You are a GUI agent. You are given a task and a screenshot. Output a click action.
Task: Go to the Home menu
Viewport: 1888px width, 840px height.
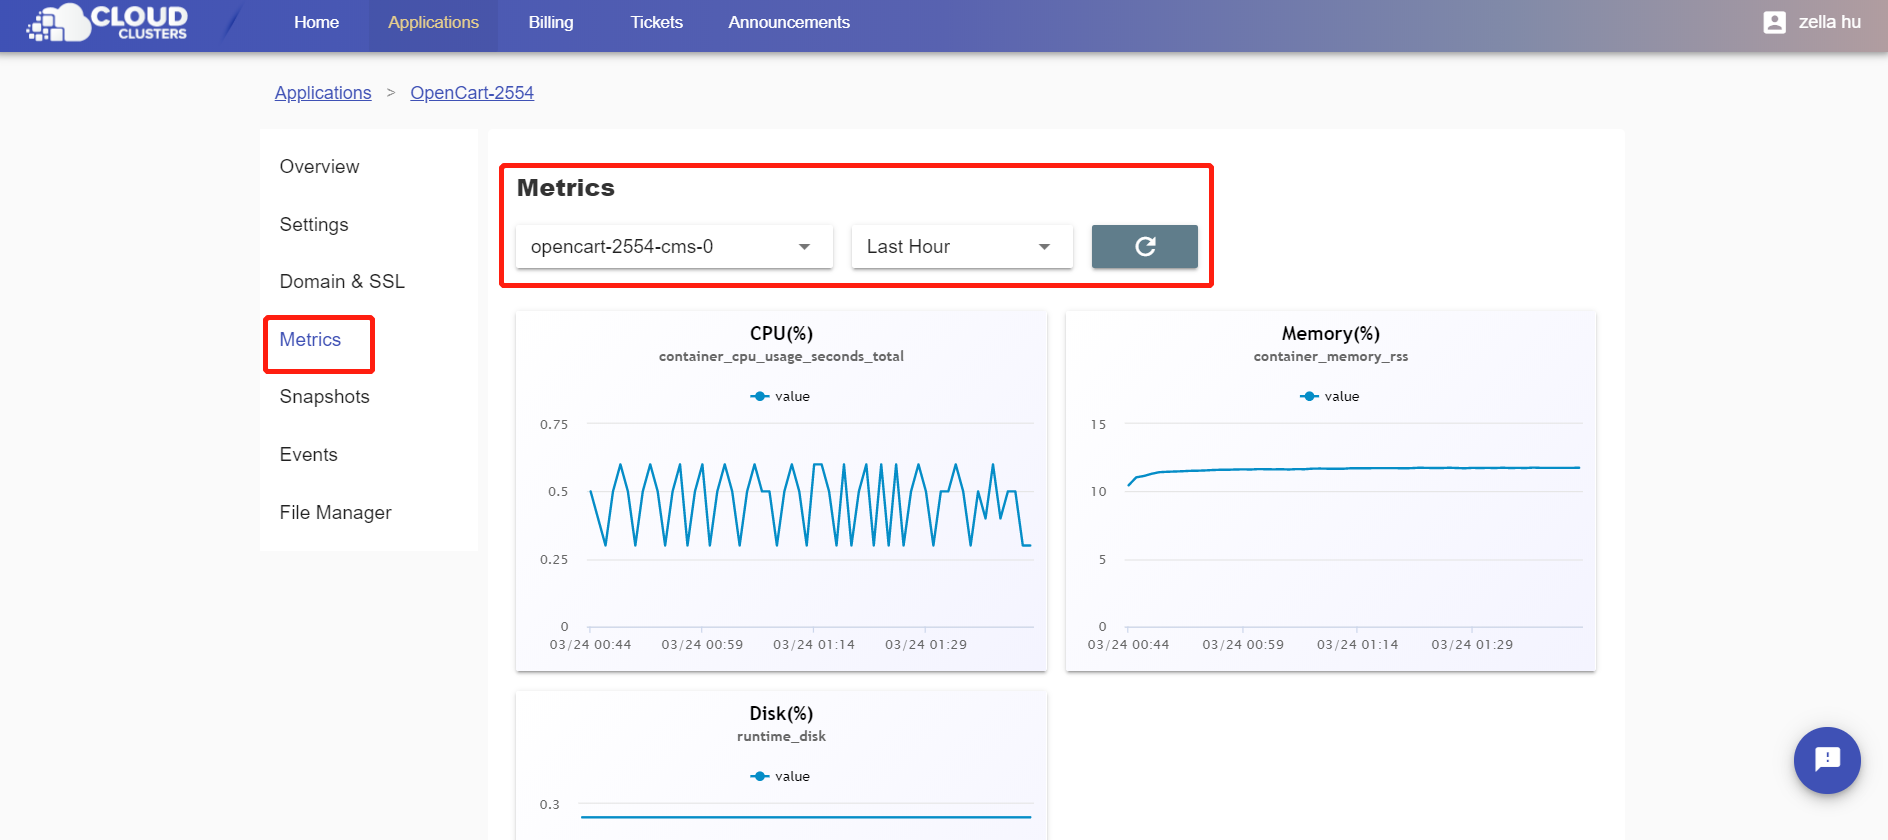(316, 22)
